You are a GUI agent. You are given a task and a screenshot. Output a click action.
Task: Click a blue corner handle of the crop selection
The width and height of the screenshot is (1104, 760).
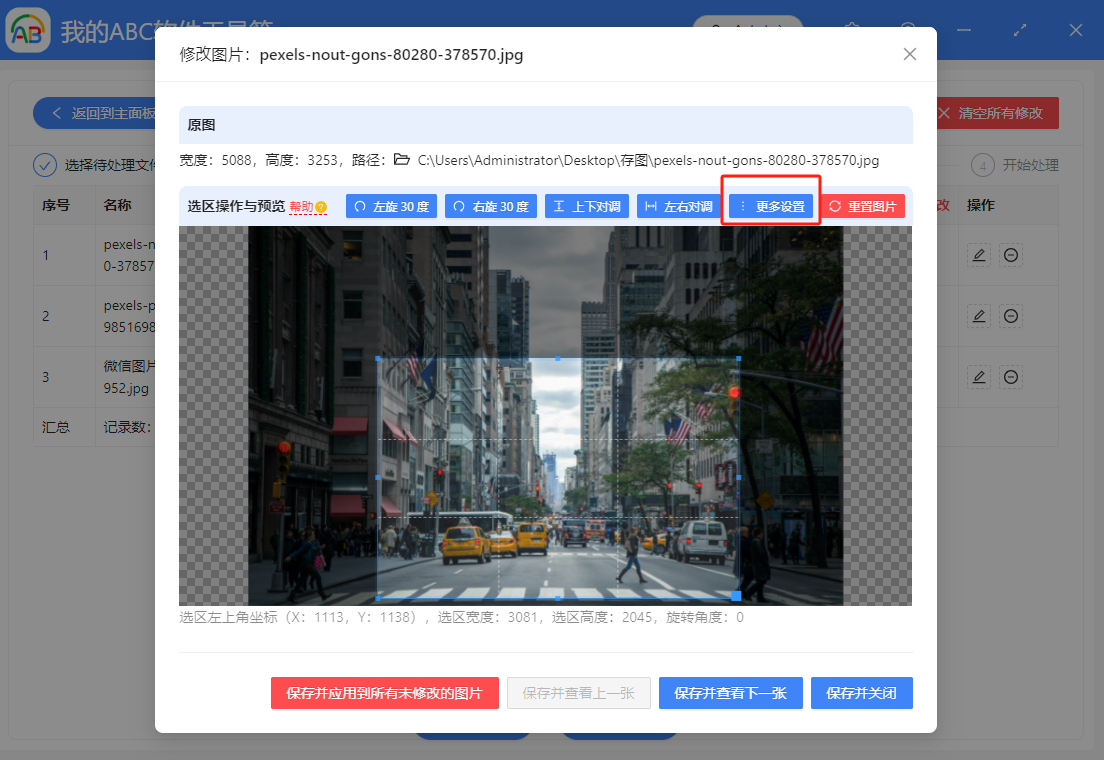point(378,356)
